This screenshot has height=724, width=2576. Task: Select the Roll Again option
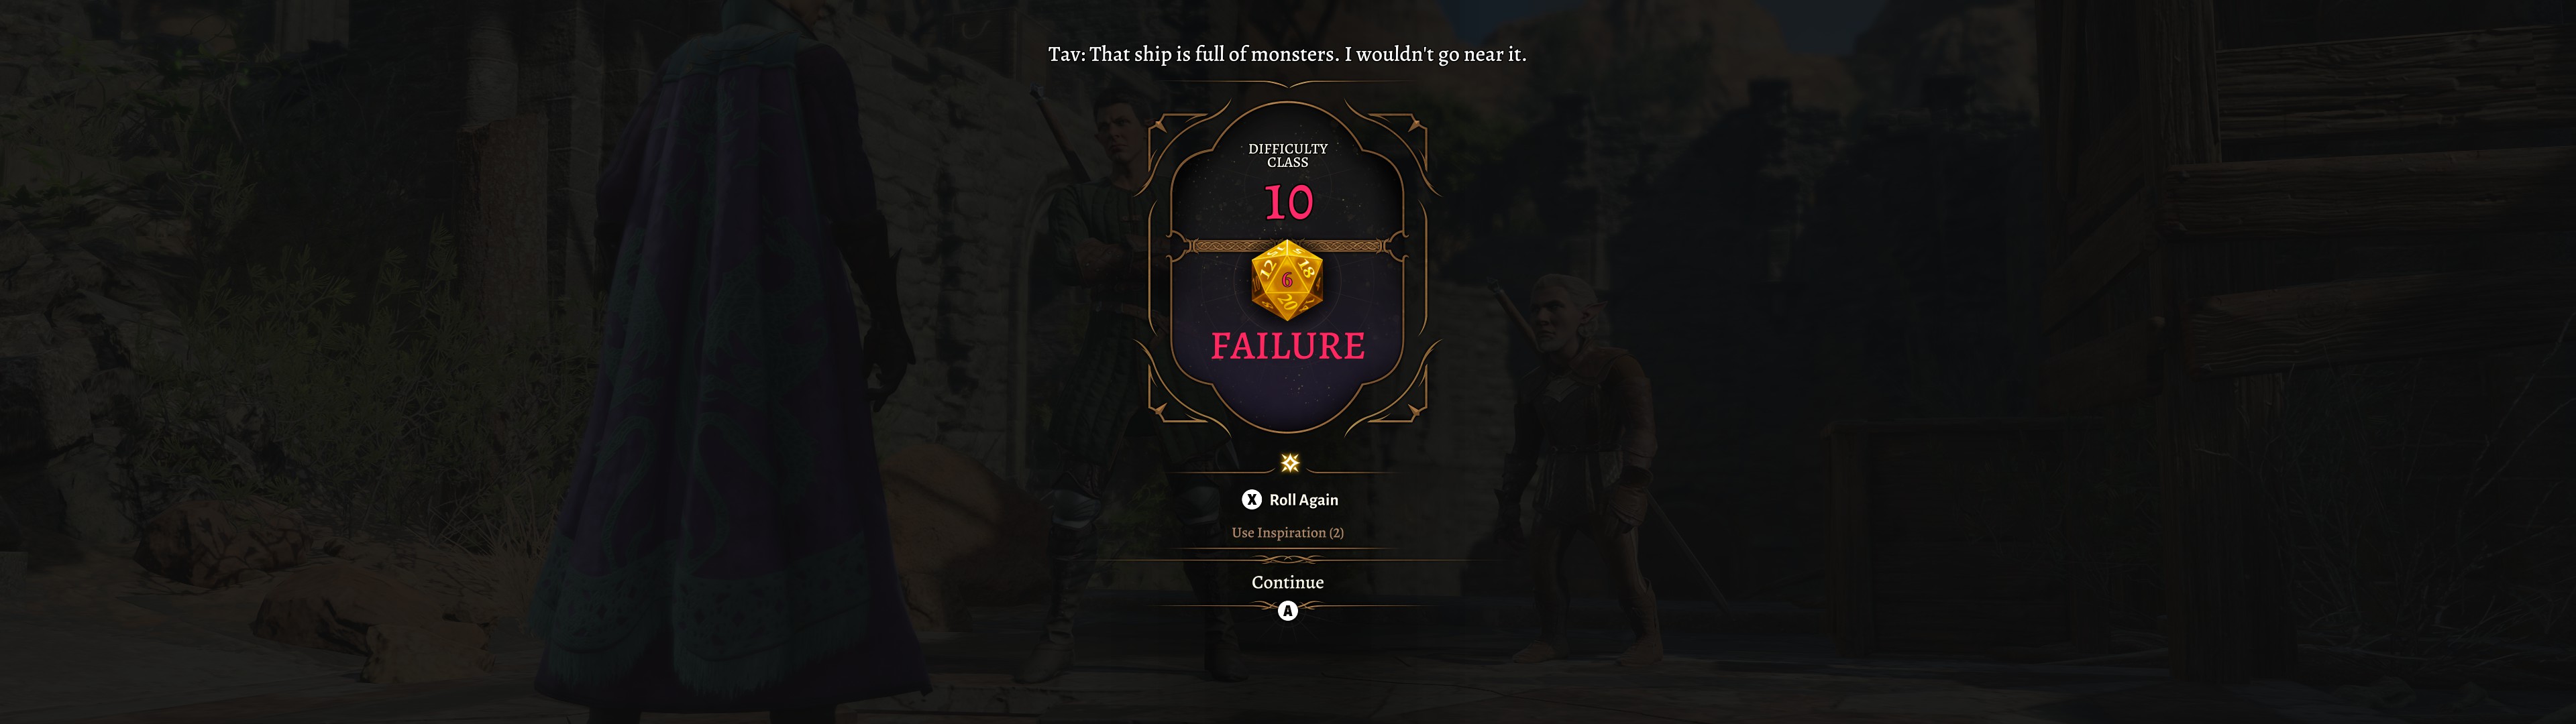point(1303,499)
